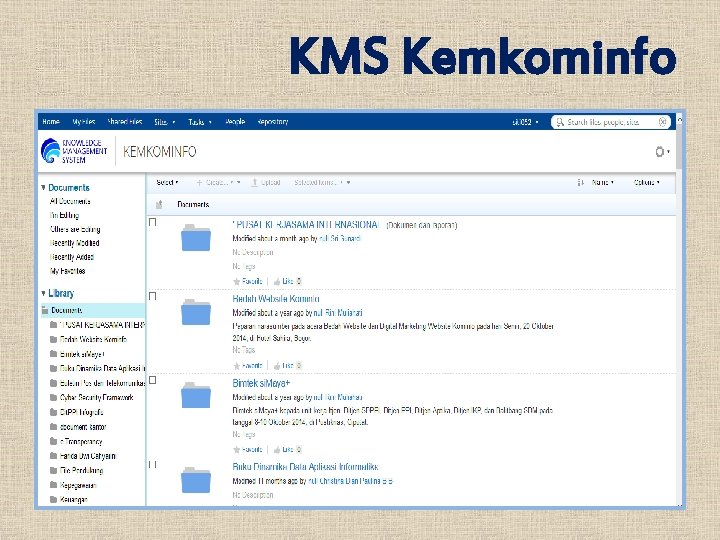Image resolution: width=720 pixels, height=540 pixels.
Task: Open the Bimtek siMaya+ title link
Action: tap(261, 383)
